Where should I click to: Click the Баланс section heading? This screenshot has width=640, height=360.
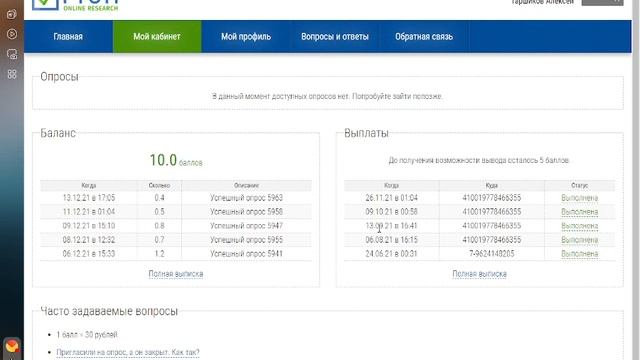click(58, 133)
